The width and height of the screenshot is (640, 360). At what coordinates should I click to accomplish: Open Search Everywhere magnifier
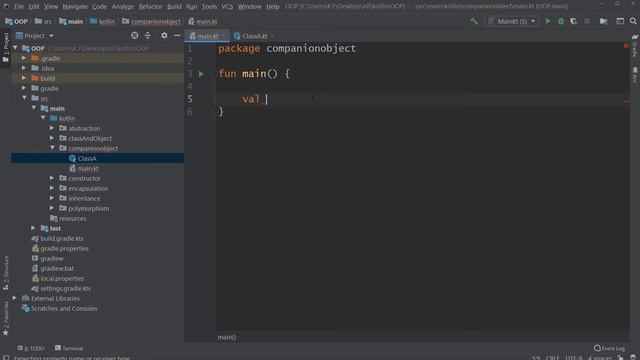(x=633, y=21)
